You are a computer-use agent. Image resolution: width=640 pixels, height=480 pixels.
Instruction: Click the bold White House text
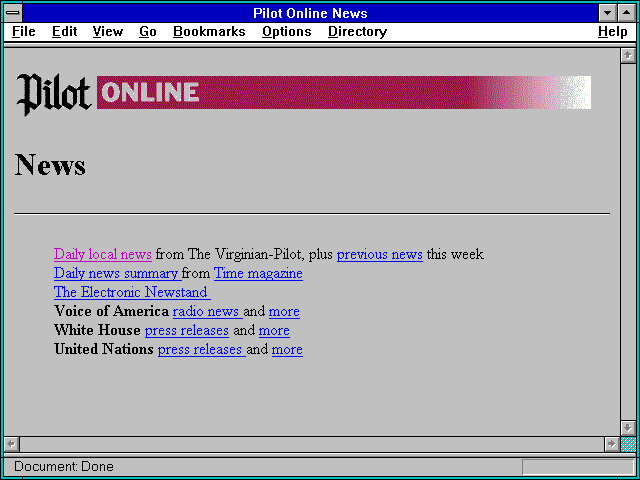click(x=97, y=330)
